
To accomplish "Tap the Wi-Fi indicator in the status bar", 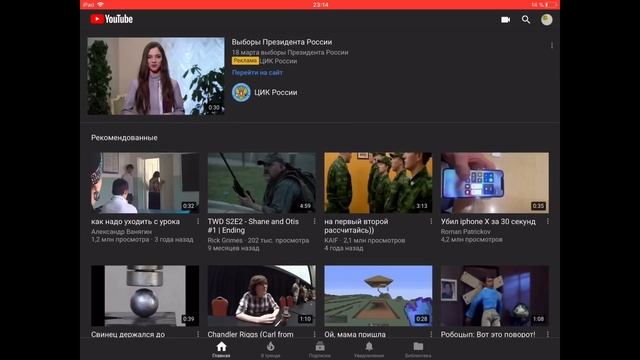I will point(100,4).
